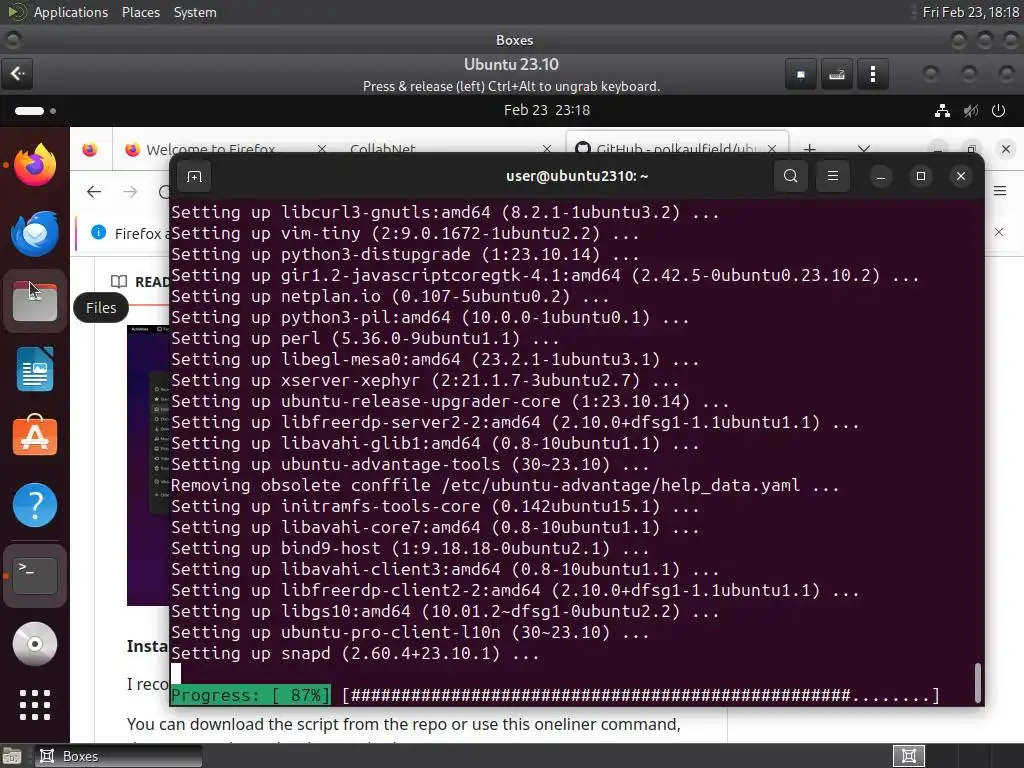The height and width of the screenshot is (768, 1024).
Task: Show Applications grid in the dock
Action: point(35,705)
